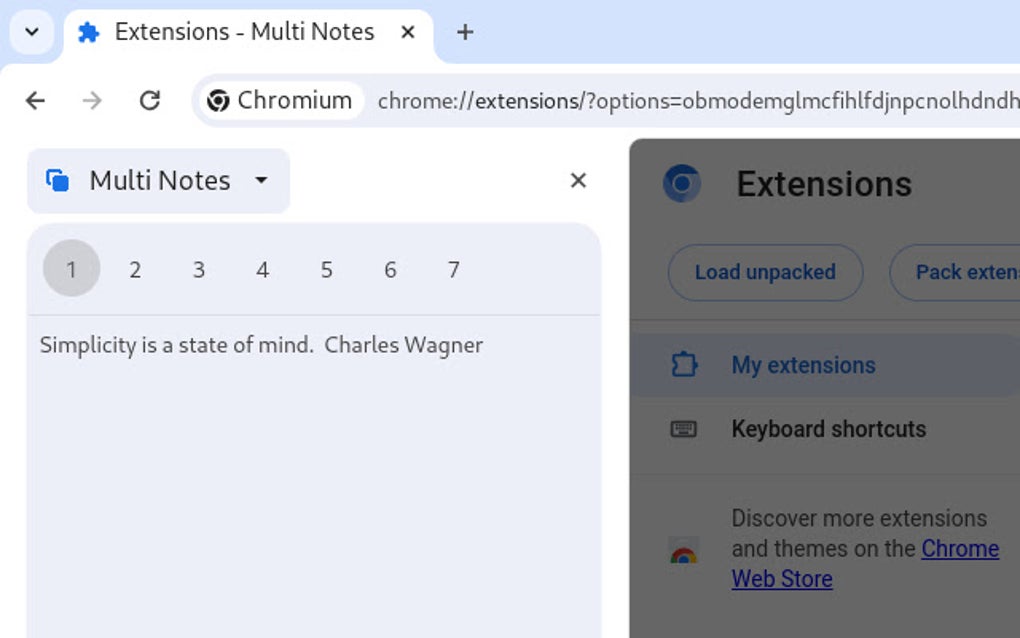
Task: Select note tab 7
Action: (x=453, y=269)
